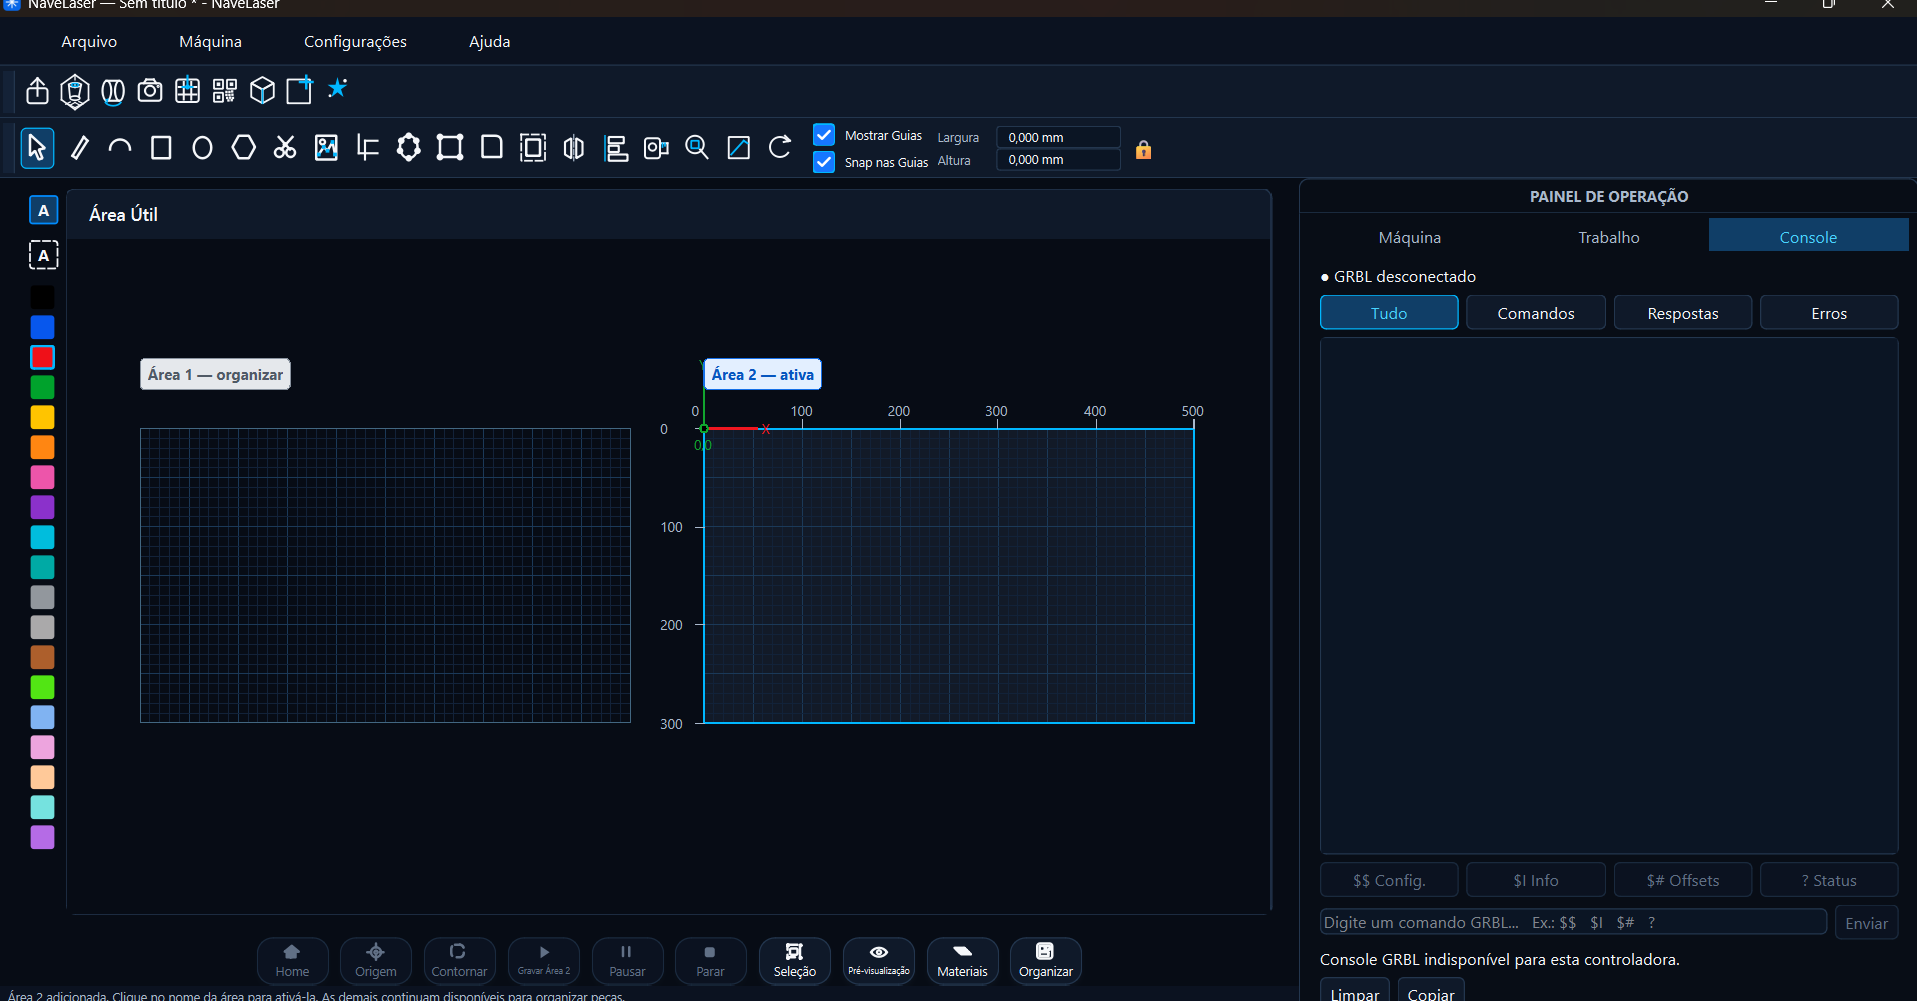Viewport: 1917px width, 1001px height.
Task: Click the Limpar button
Action: click(x=1355, y=991)
